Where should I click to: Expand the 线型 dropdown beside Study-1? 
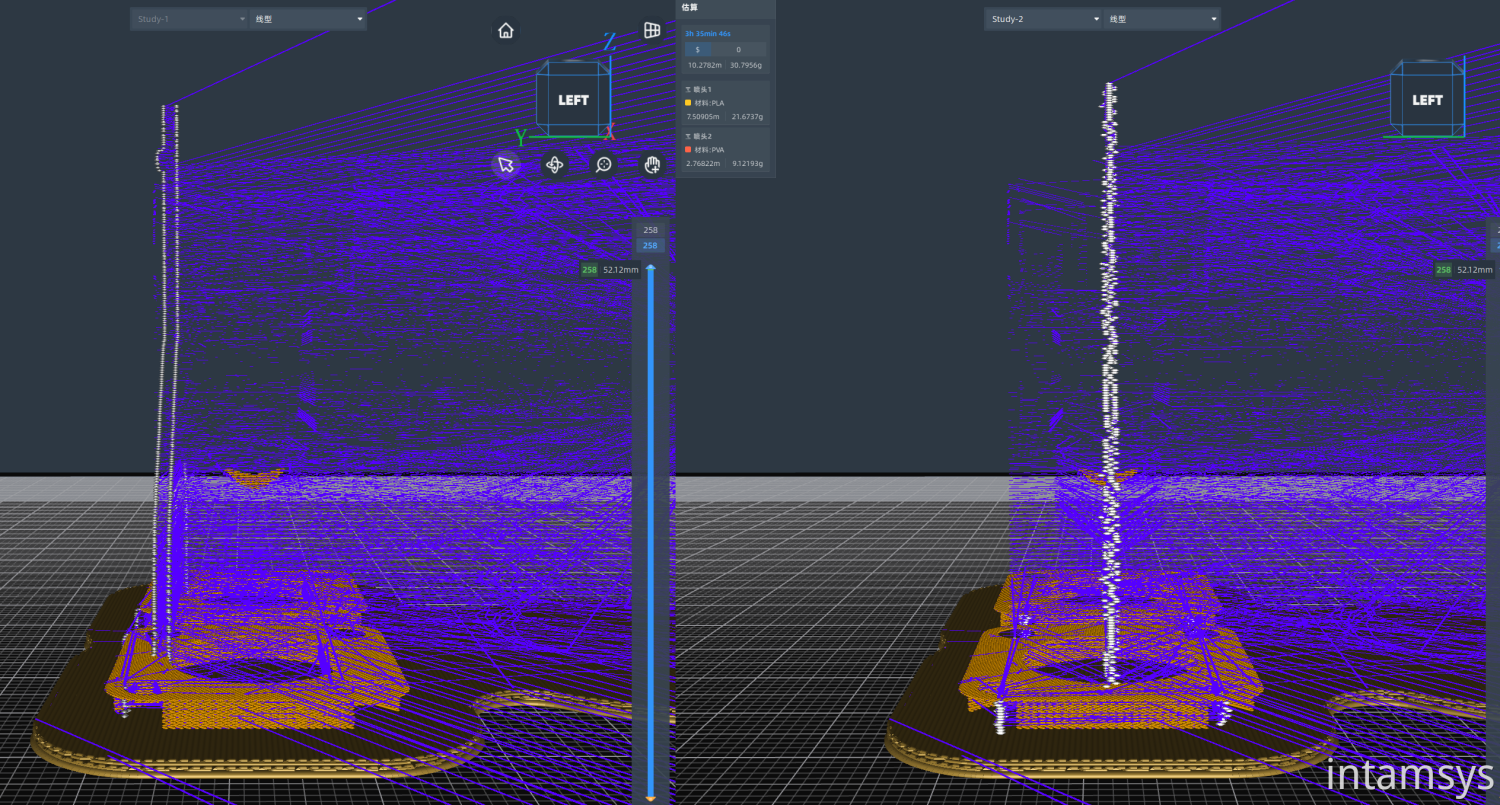(x=307, y=19)
